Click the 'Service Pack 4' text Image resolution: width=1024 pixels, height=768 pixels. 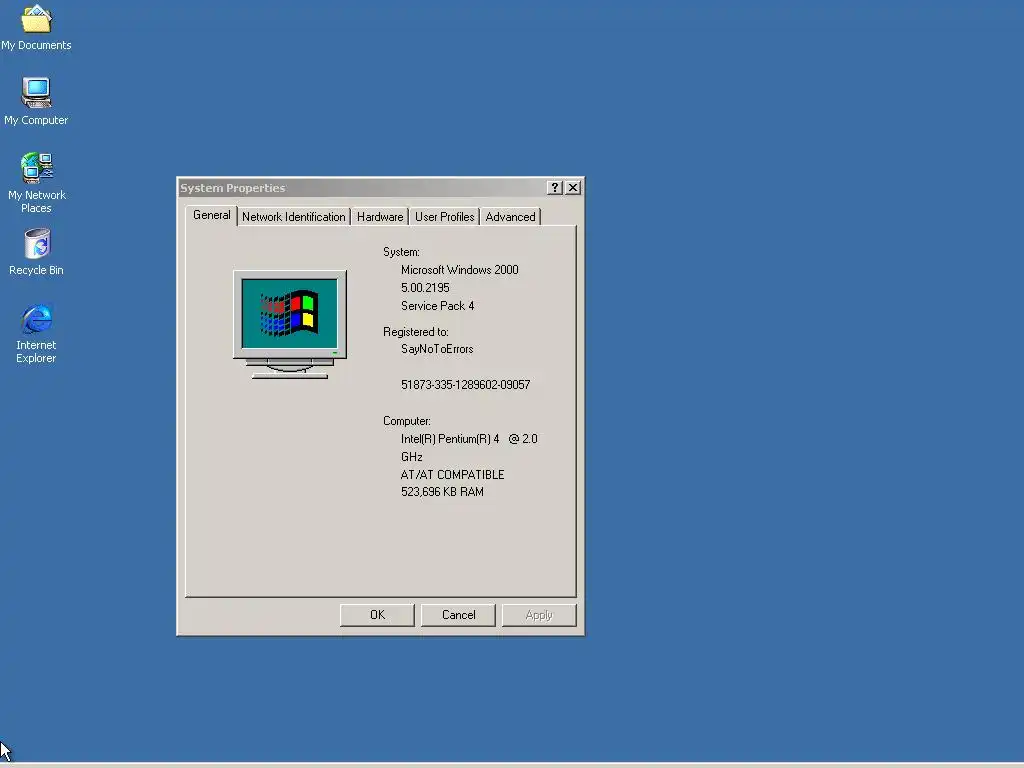438,306
